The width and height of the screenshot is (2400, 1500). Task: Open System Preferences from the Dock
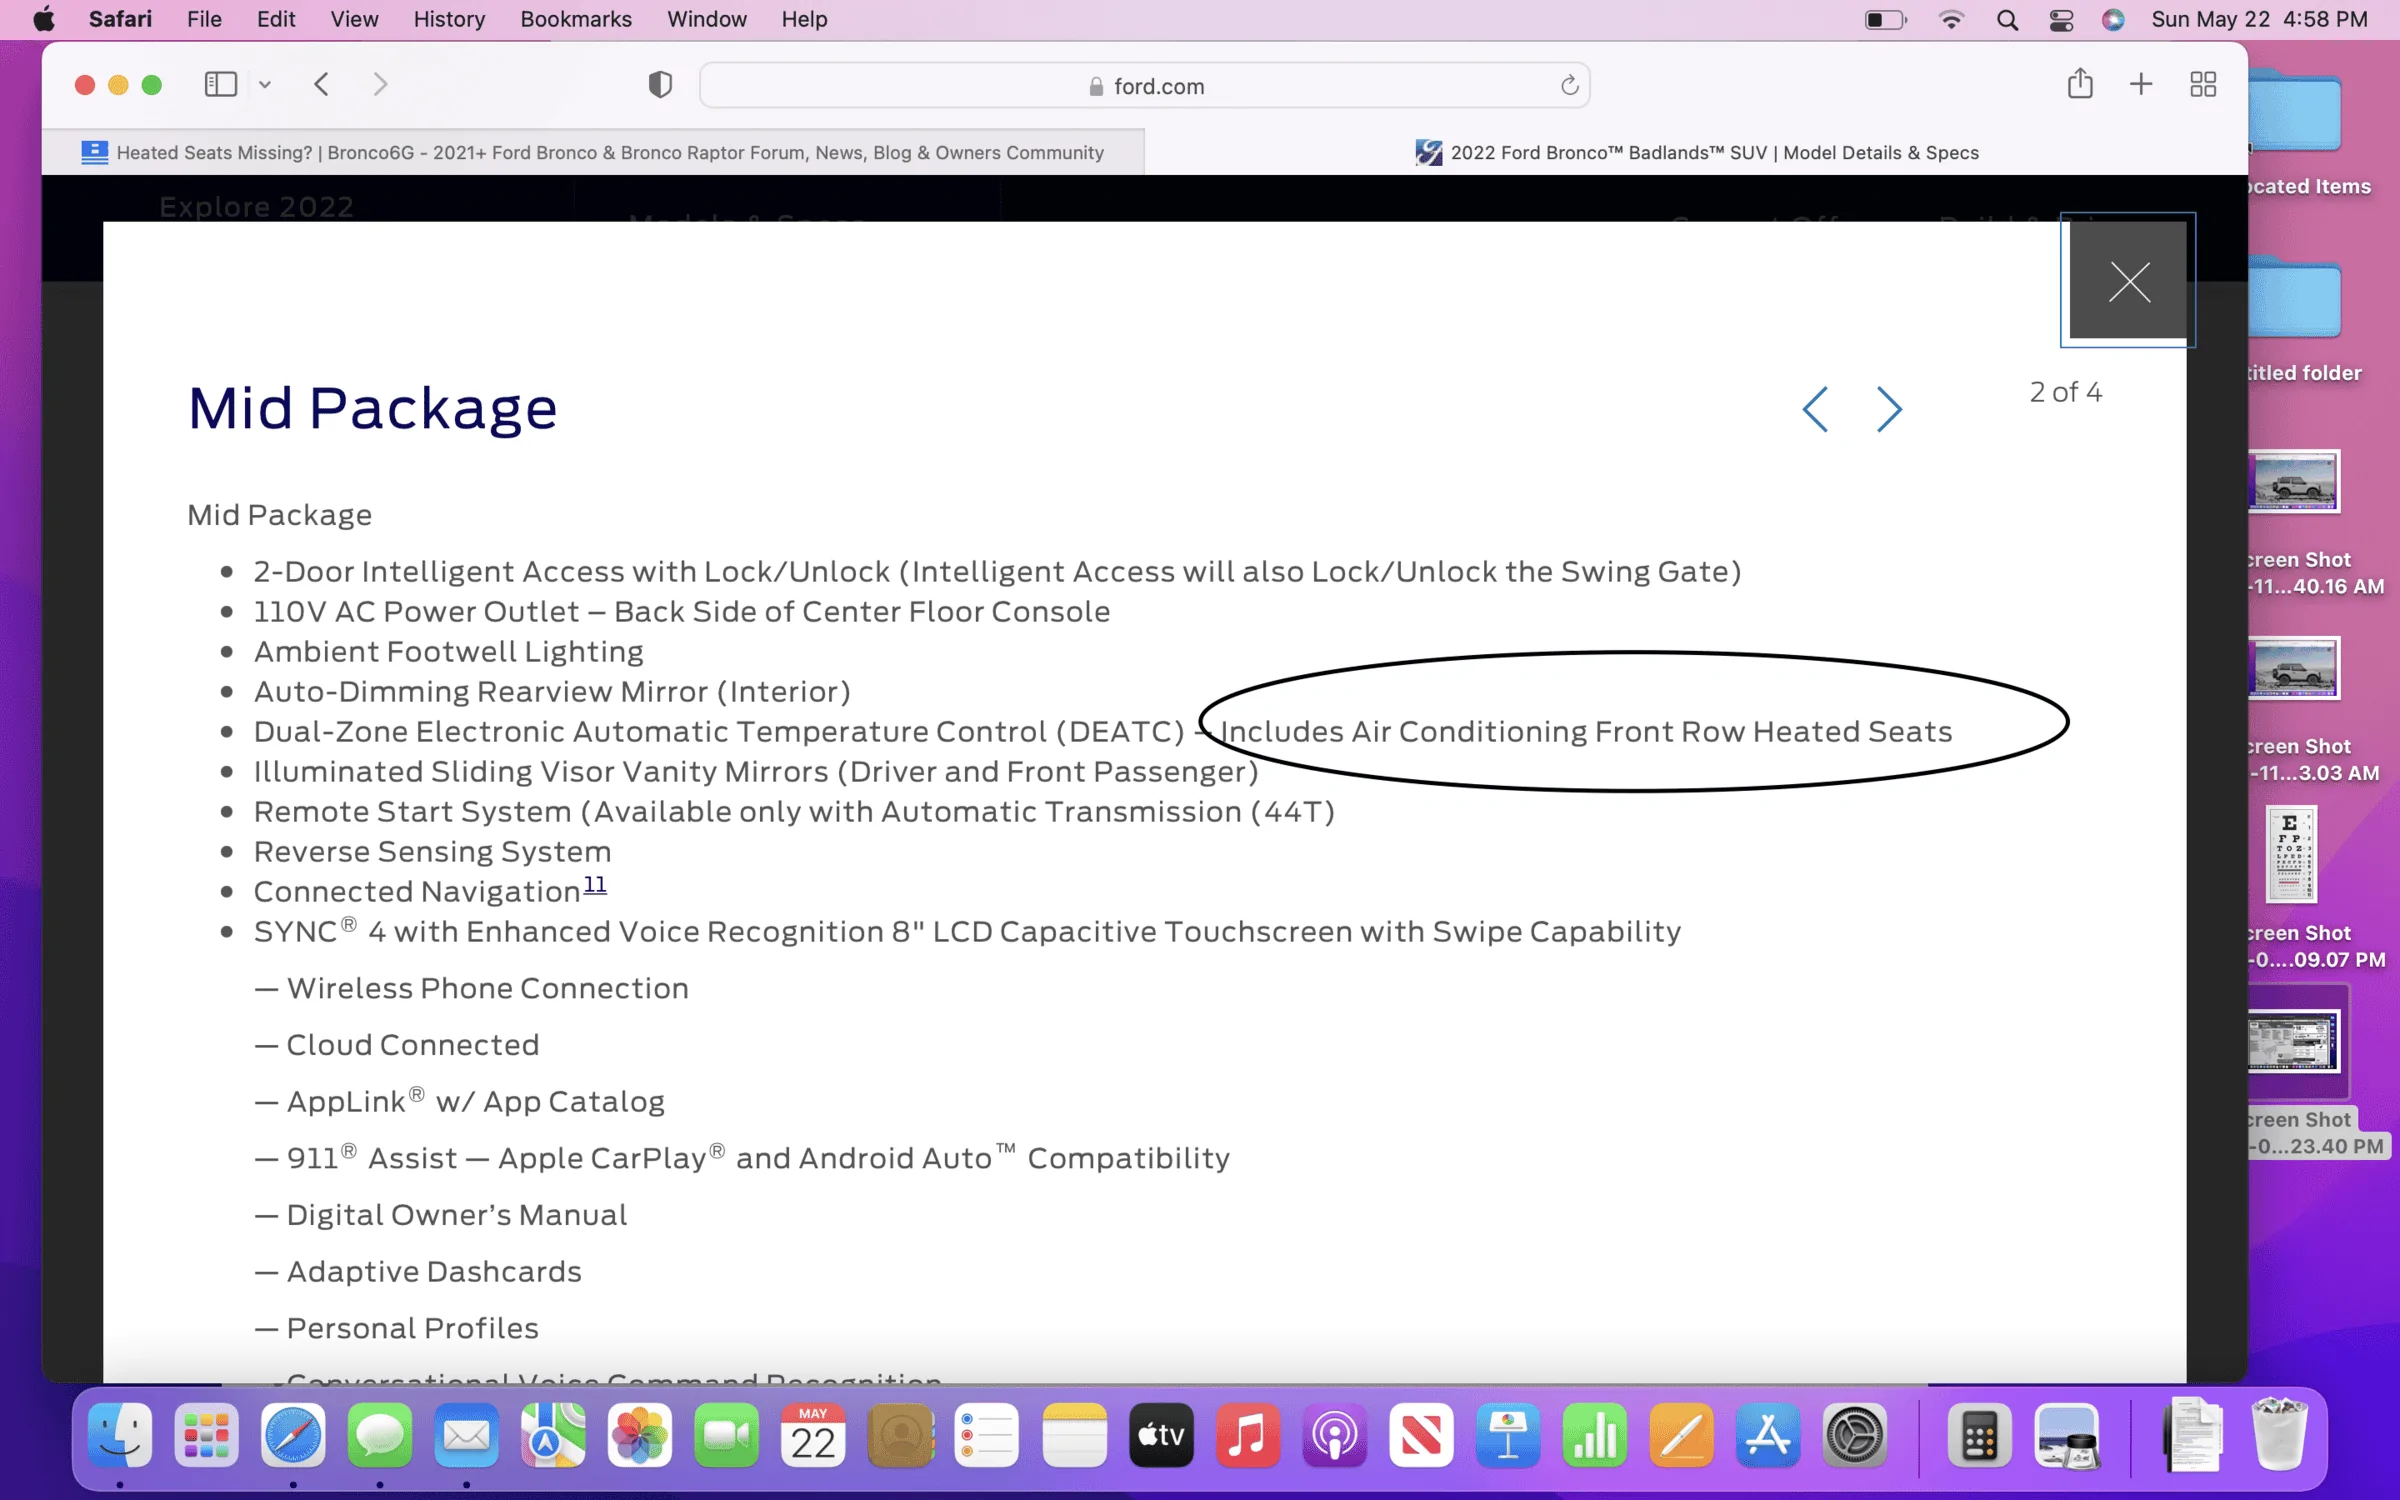coord(1855,1436)
